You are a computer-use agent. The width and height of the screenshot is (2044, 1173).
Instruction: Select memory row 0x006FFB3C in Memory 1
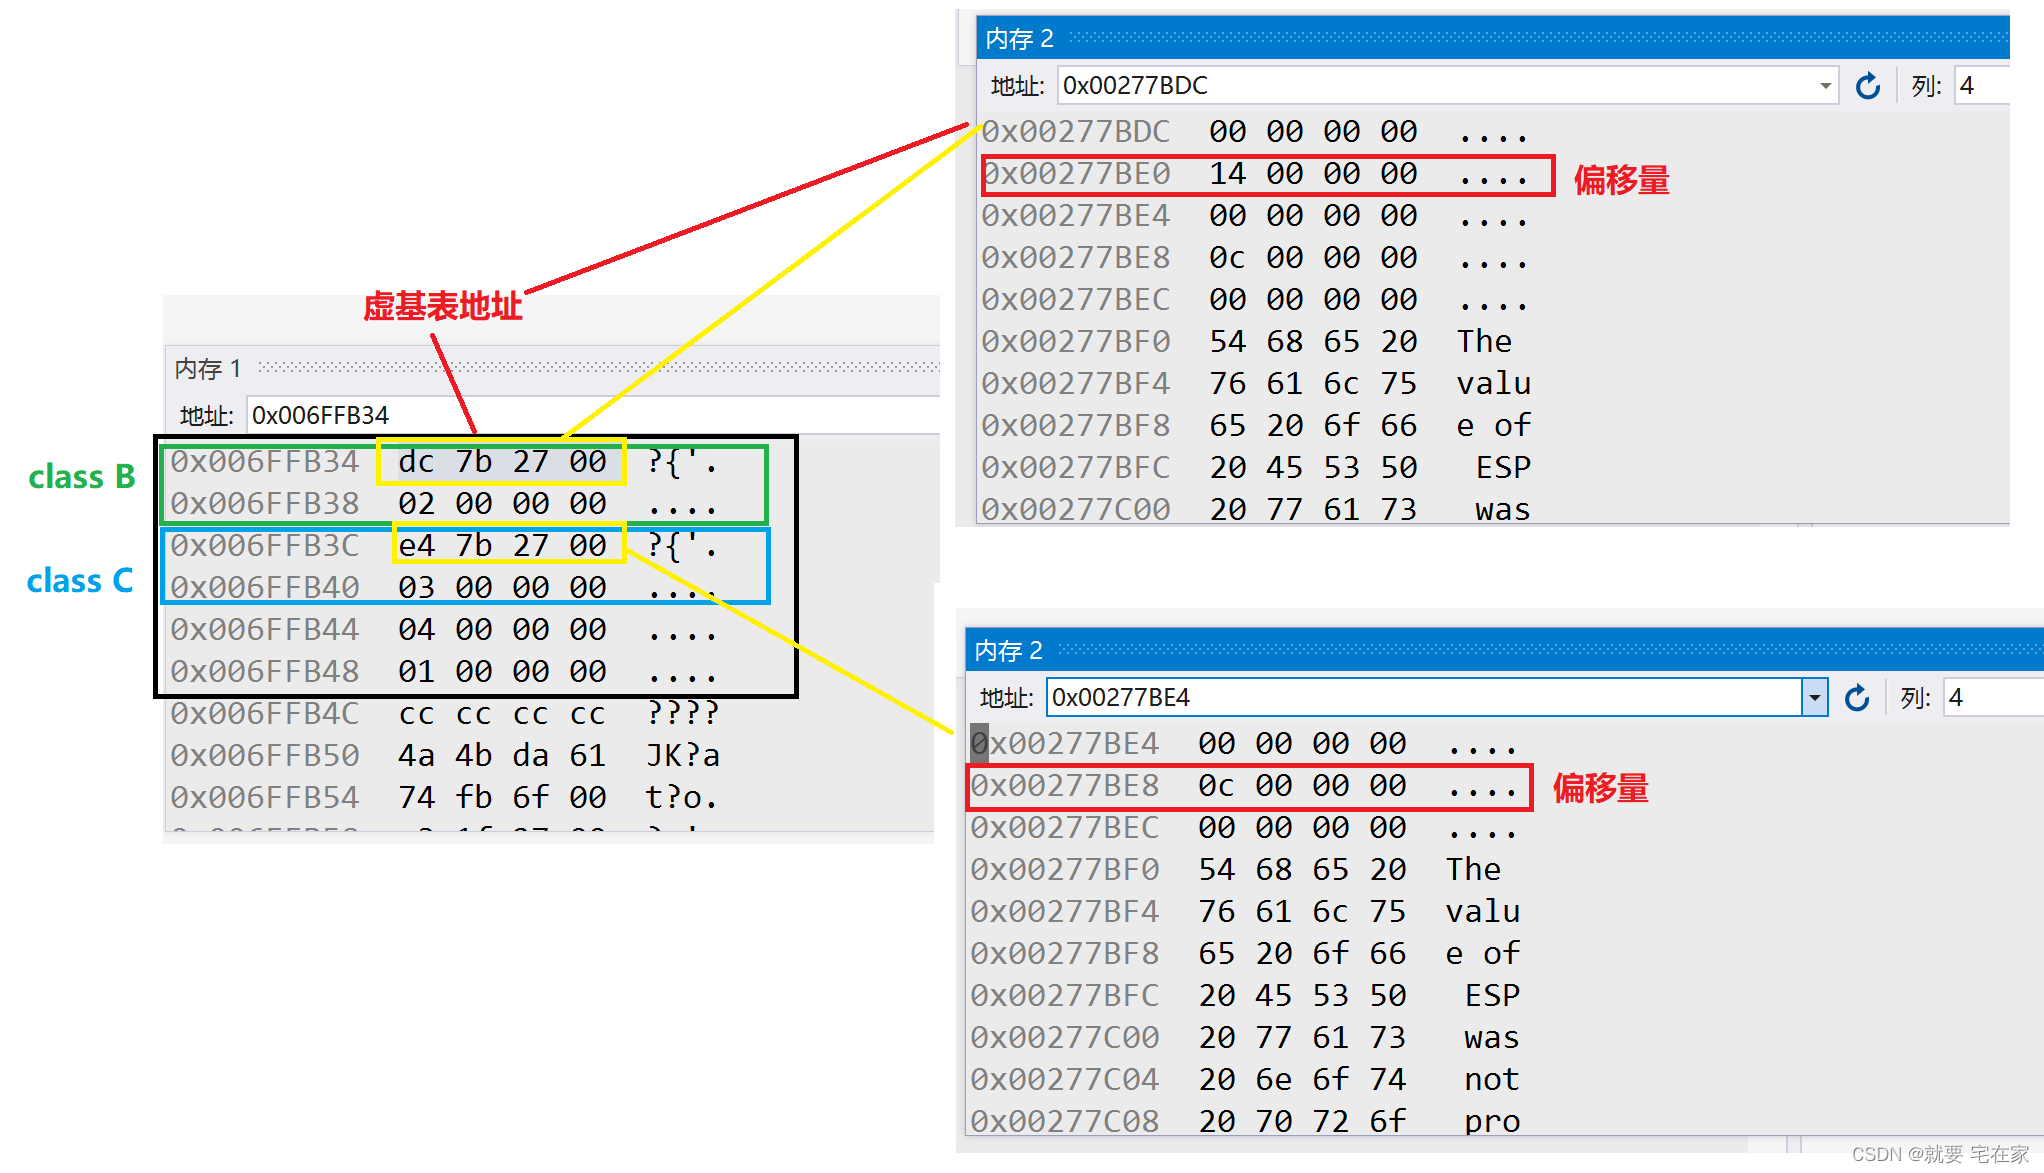tap(444, 546)
